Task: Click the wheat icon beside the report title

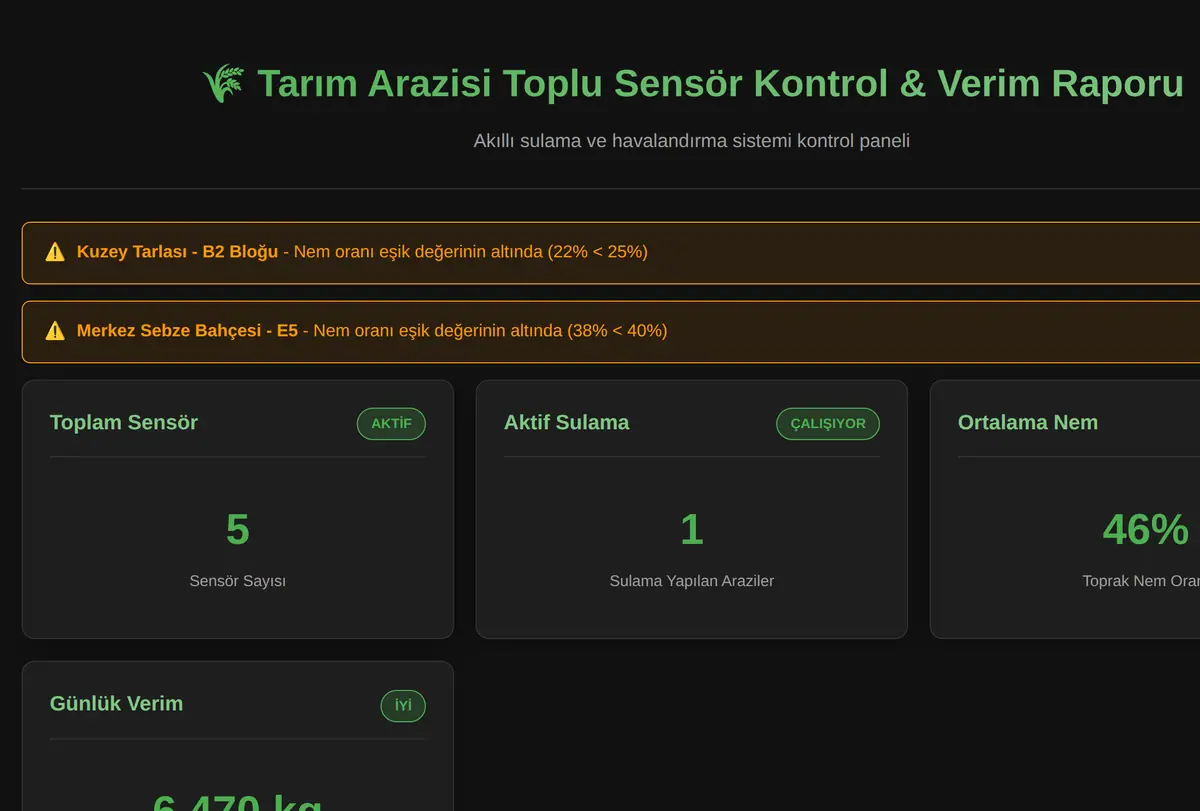Action: [223, 84]
